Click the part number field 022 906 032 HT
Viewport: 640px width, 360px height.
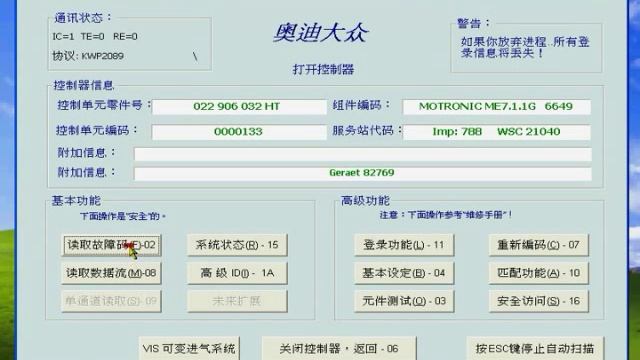(x=239, y=107)
